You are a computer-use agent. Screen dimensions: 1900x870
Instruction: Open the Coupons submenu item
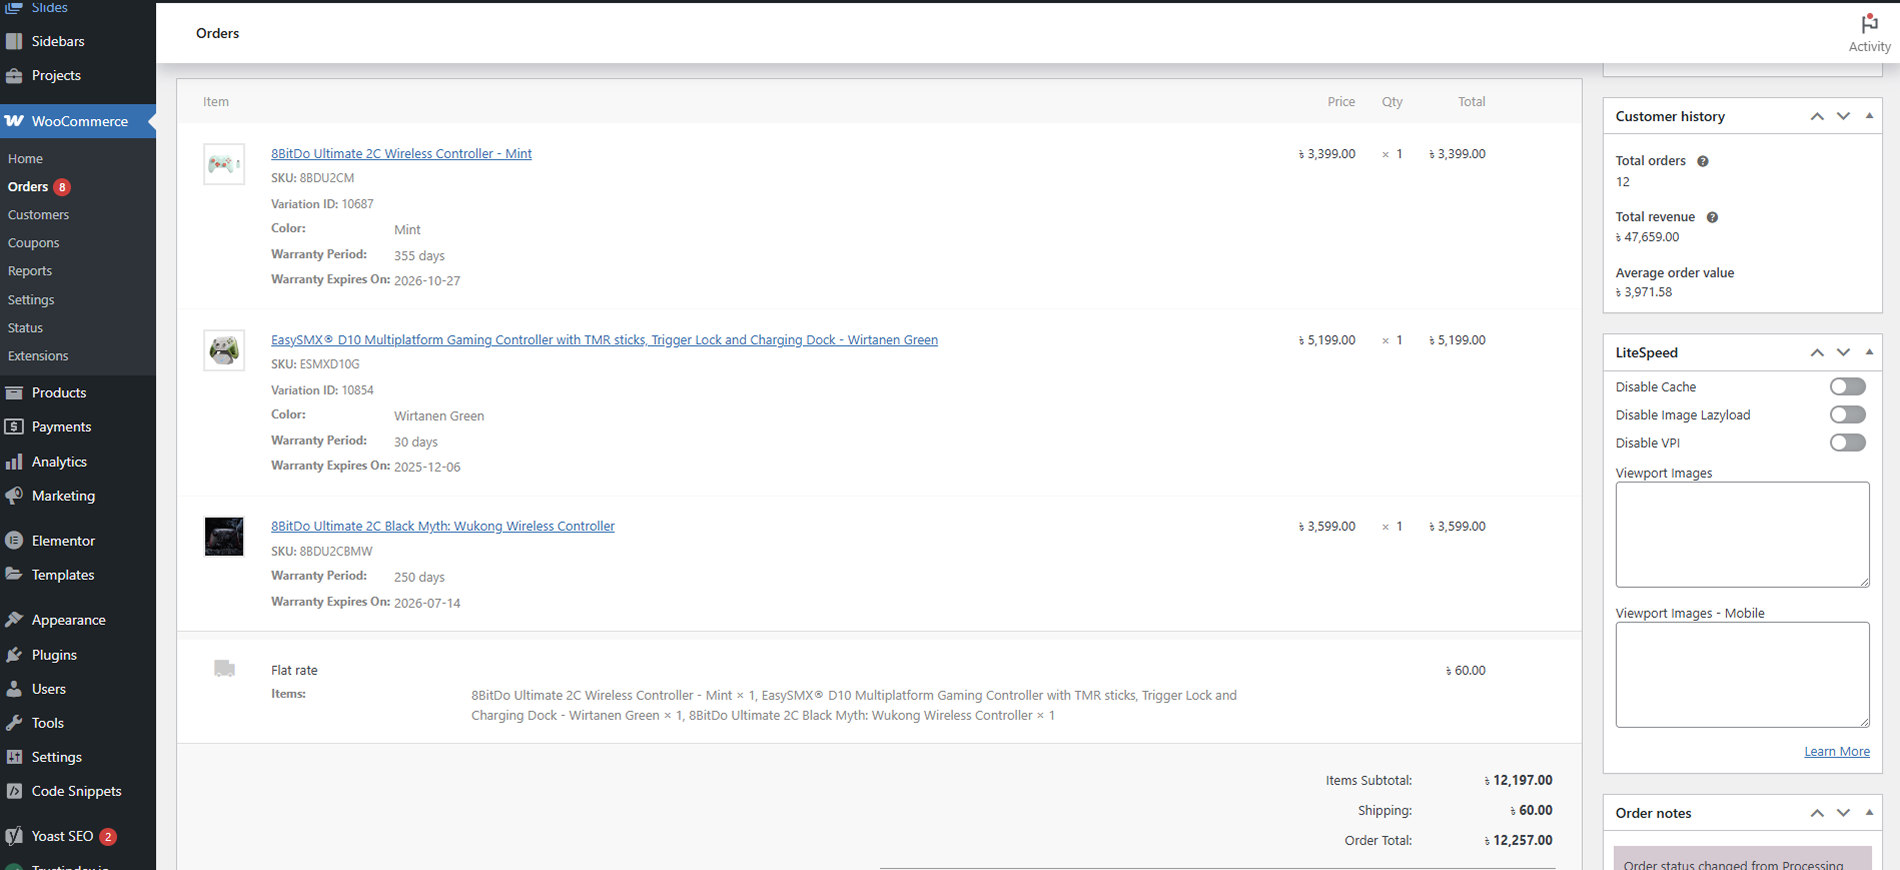(33, 243)
